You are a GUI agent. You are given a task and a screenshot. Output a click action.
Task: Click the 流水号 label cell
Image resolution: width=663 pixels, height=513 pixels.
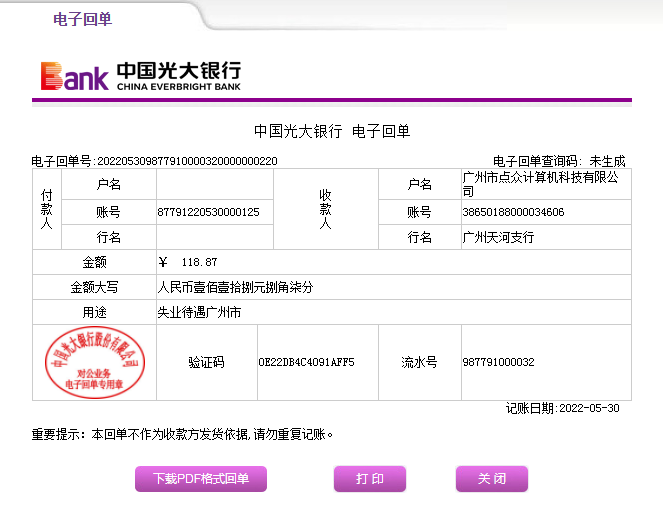click(419, 362)
